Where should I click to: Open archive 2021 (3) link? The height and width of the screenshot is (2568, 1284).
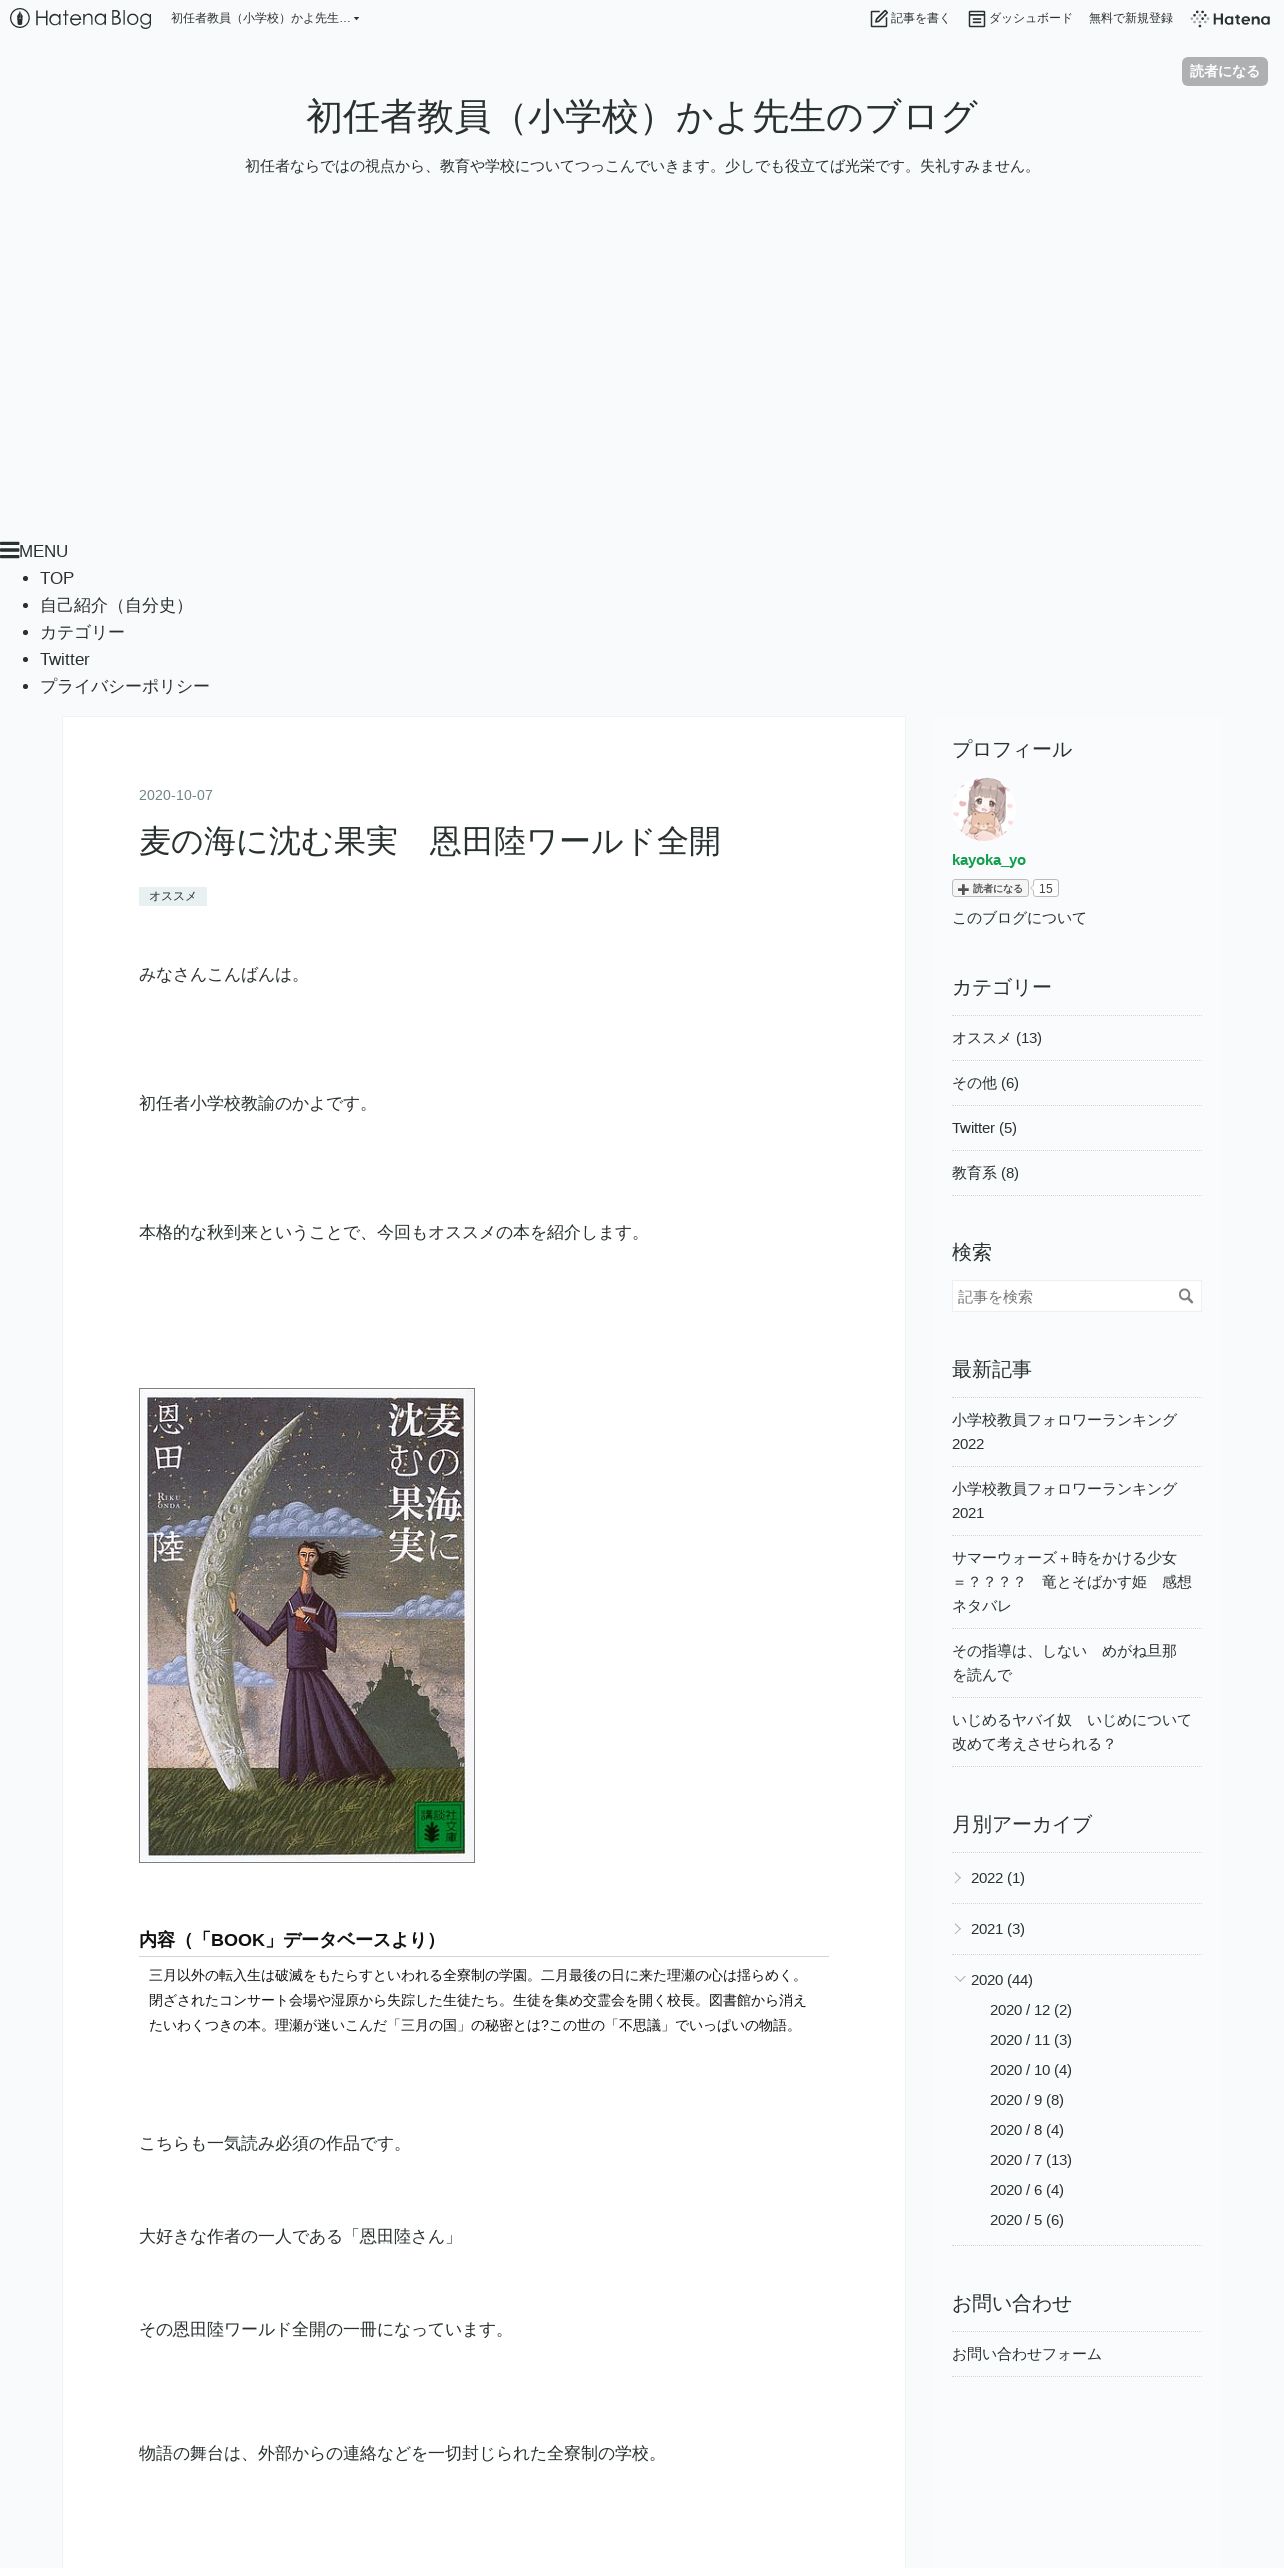click(998, 1929)
